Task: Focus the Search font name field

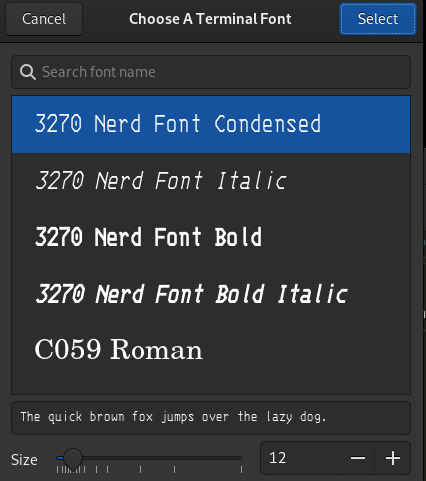Action: pyautogui.click(x=211, y=72)
